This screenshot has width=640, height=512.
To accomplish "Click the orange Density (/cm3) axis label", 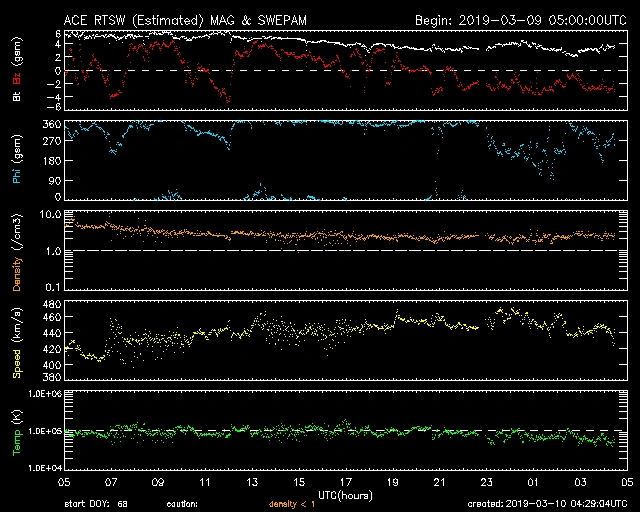I will pos(16,250).
